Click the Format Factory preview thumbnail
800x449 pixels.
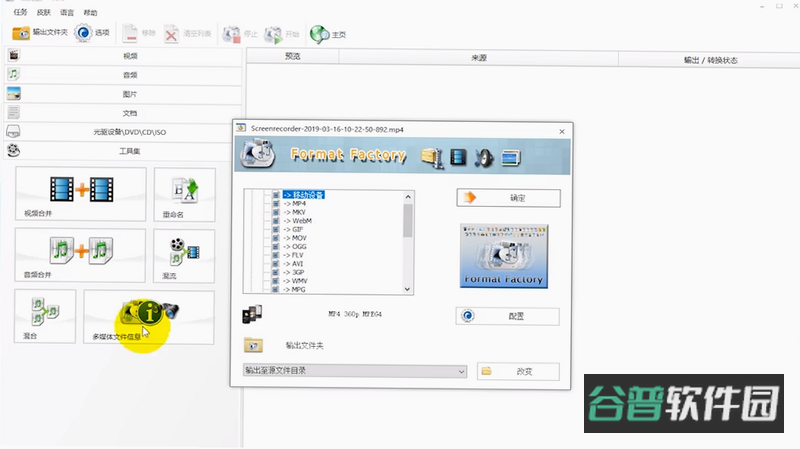[x=504, y=256]
